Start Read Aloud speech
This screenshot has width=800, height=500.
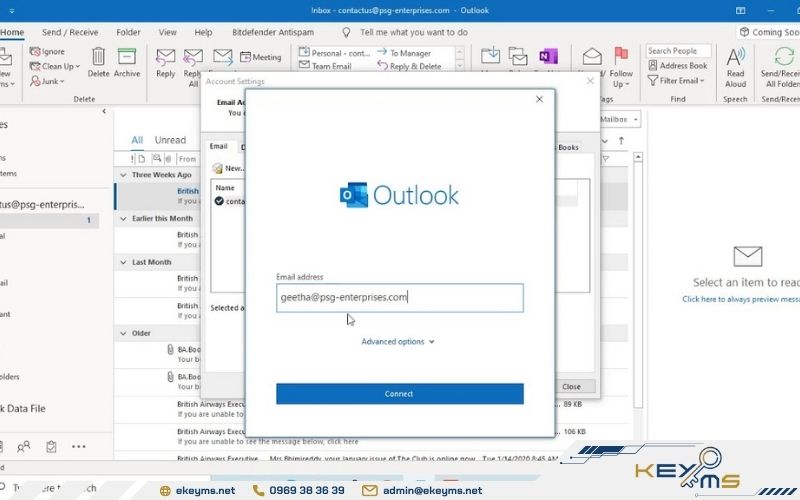736,67
